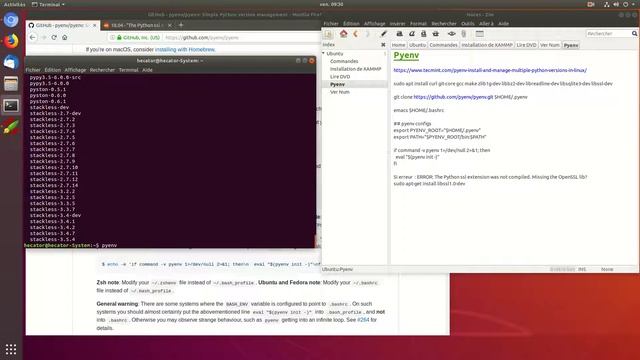Click Firefox back button
The width and height of the screenshot is (640, 360).
[33, 37]
